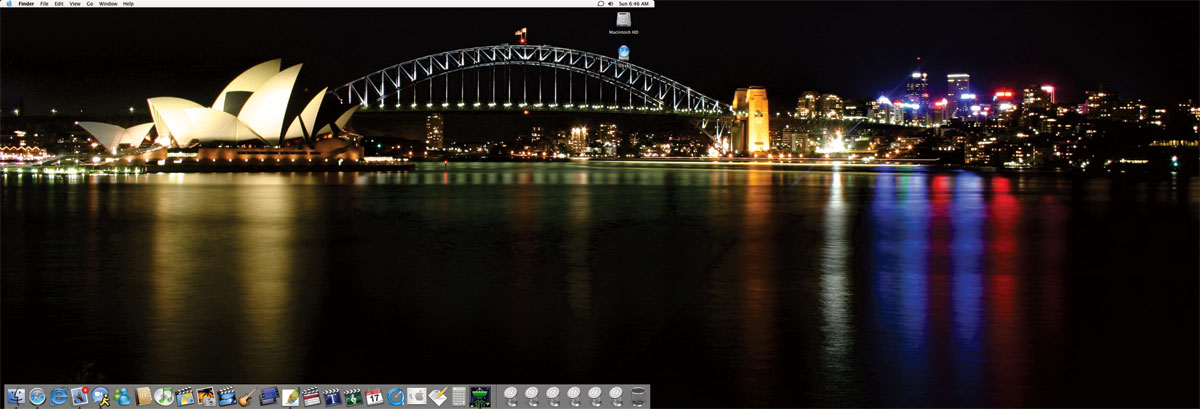Open the File menu
The image size is (1200, 409).
44,4
